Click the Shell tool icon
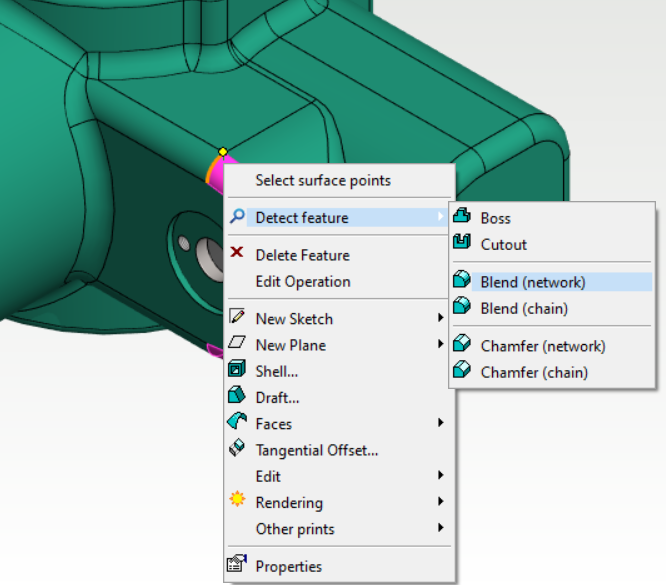666x585 pixels. (237, 371)
